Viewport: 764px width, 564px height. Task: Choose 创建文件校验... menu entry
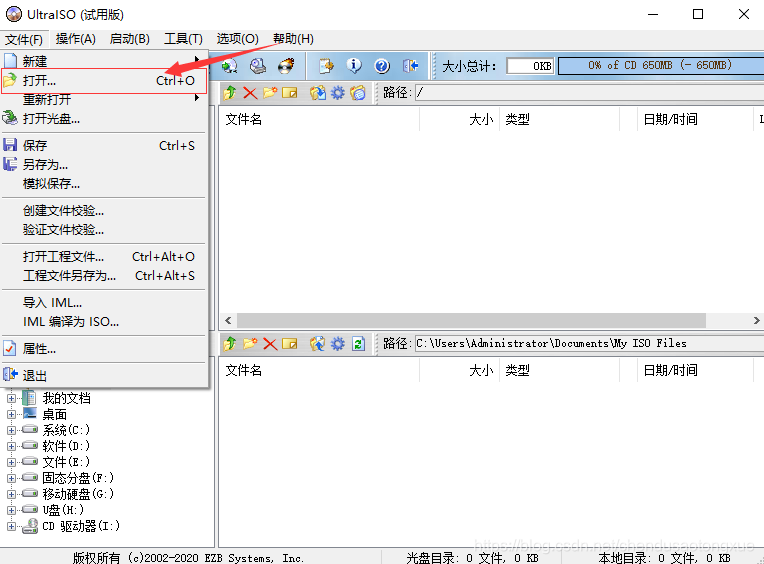coord(104,210)
